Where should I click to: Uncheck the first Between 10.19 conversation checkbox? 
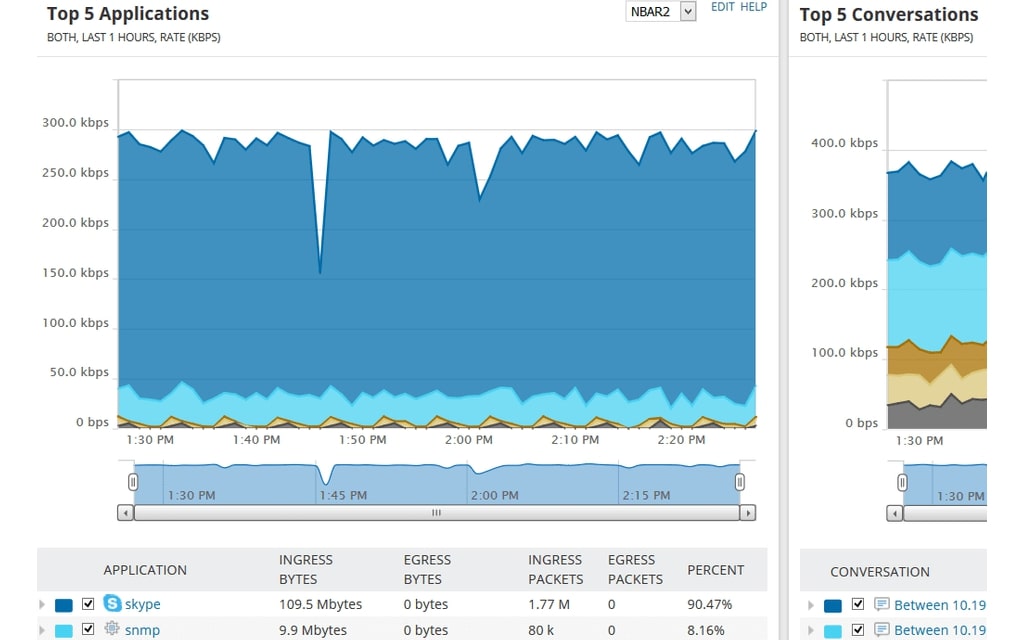857,604
